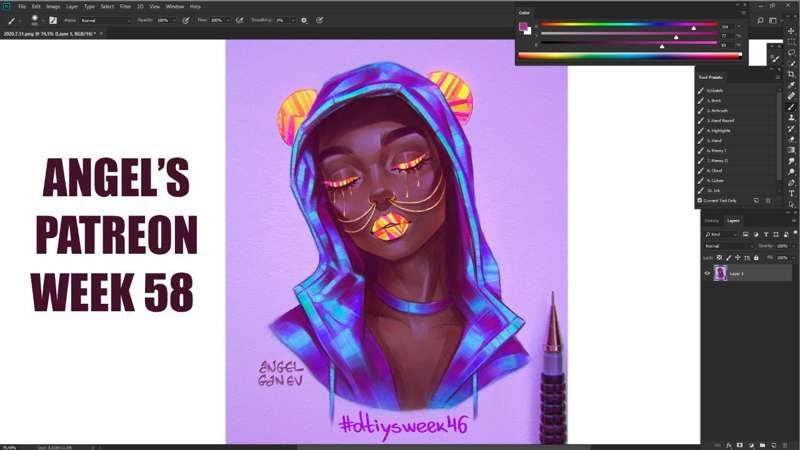Open the Layer menu

tap(72, 7)
